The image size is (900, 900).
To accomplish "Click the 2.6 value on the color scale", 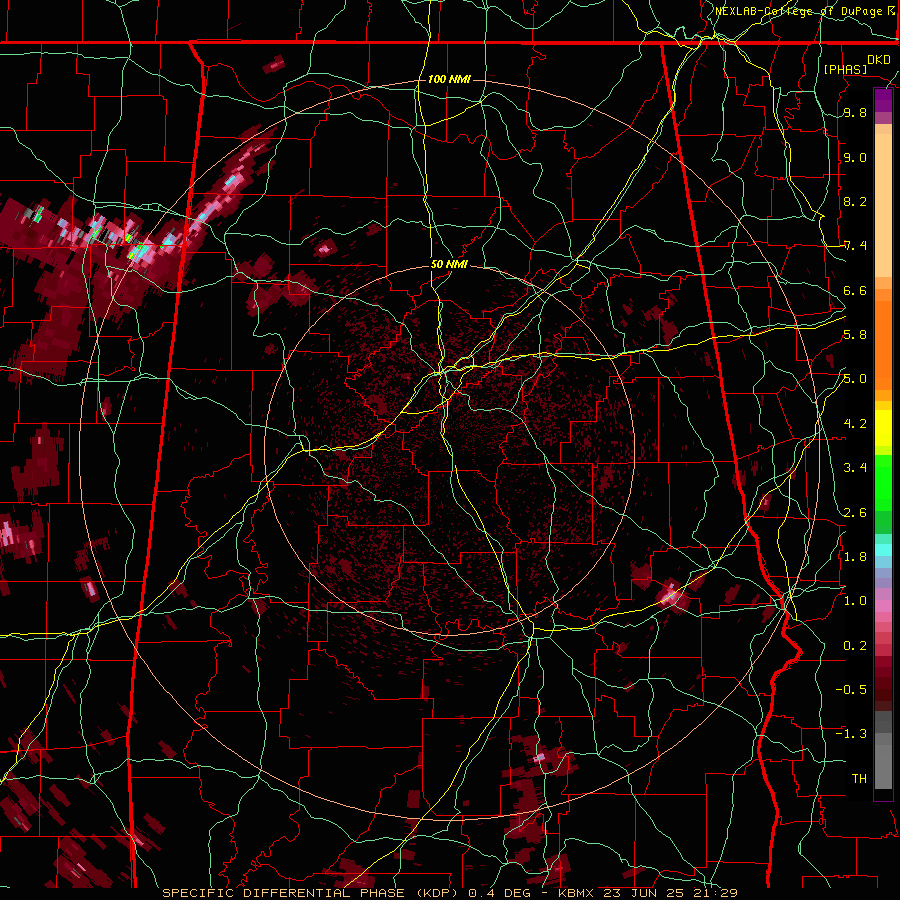I will 855,513.
